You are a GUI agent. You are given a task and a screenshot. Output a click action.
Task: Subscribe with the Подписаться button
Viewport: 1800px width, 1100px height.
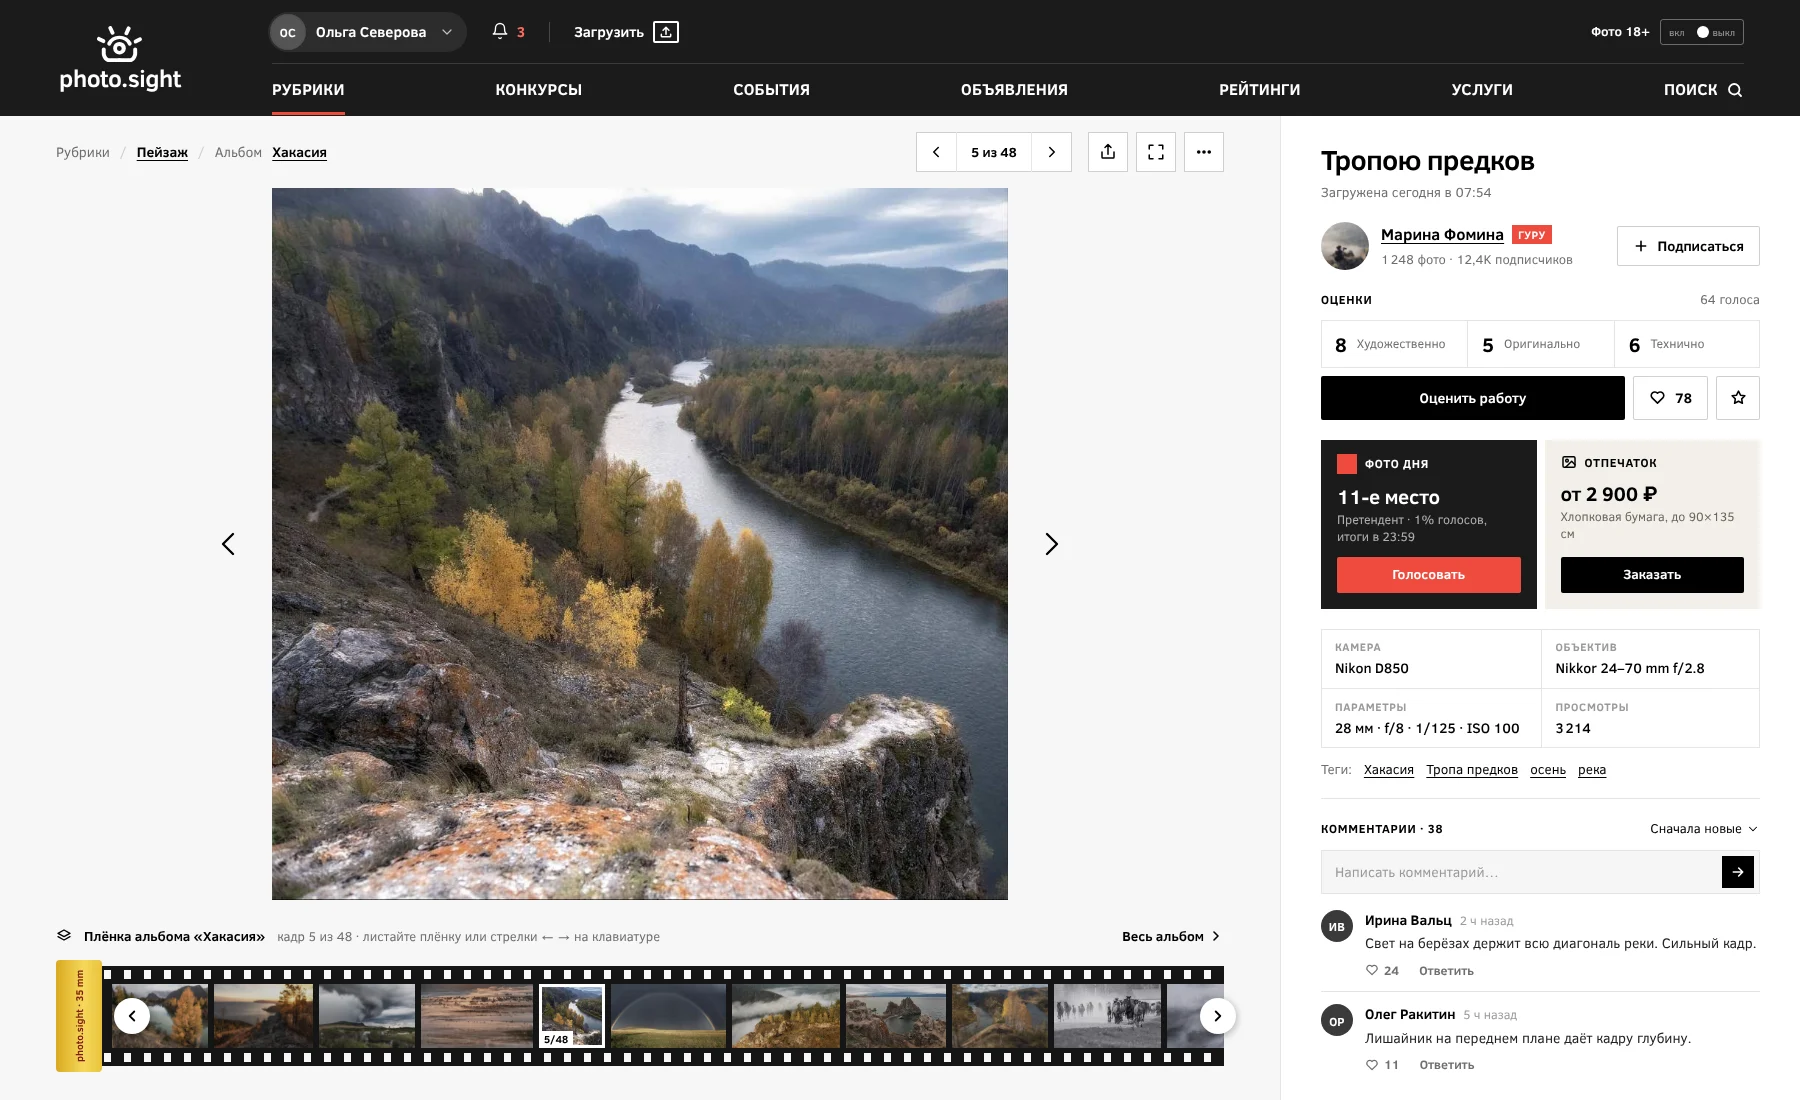[x=1688, y=246]
